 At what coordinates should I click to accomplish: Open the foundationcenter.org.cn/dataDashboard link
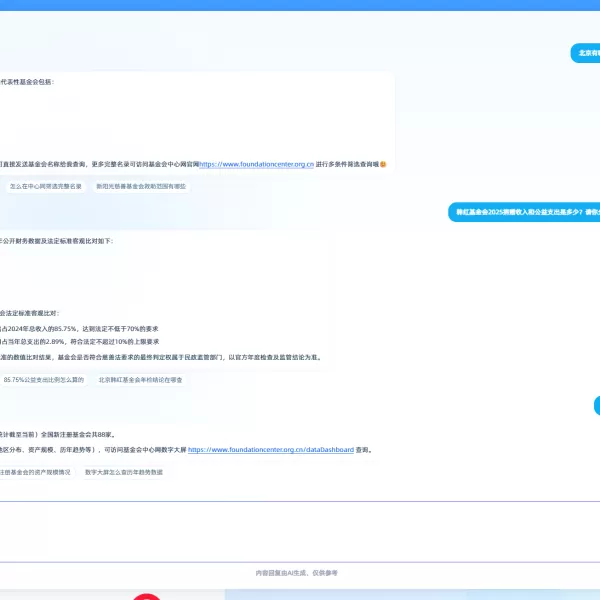pyautogui.click(x=271, y=450)
